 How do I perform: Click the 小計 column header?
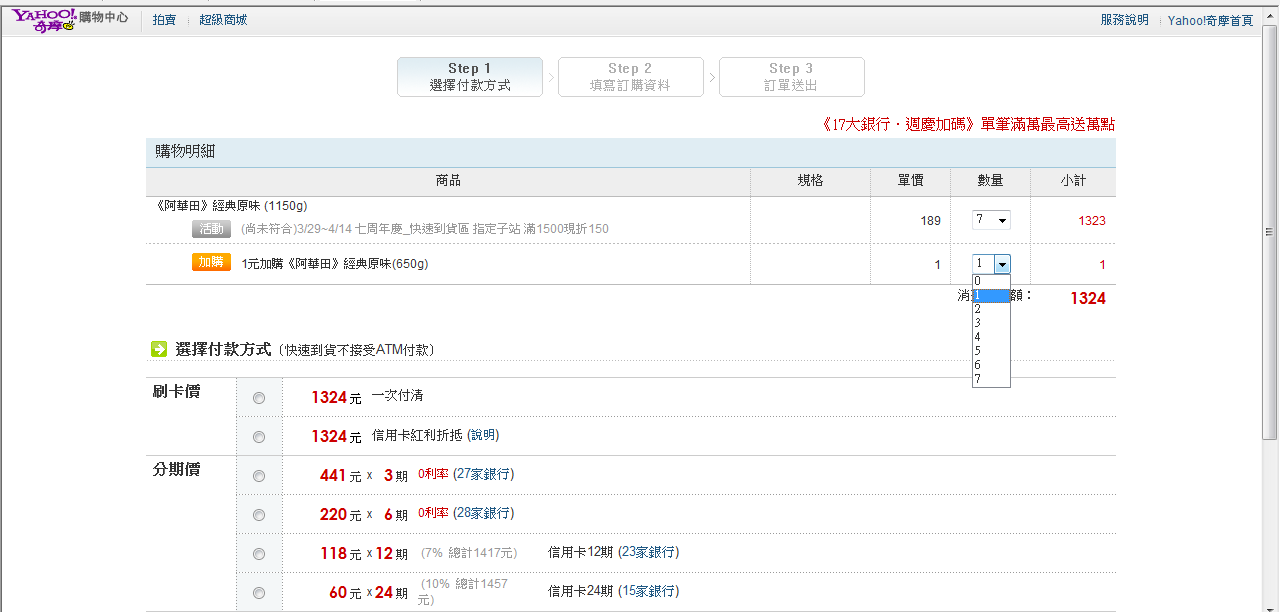pyautogui.click(x=1073, y=181)
